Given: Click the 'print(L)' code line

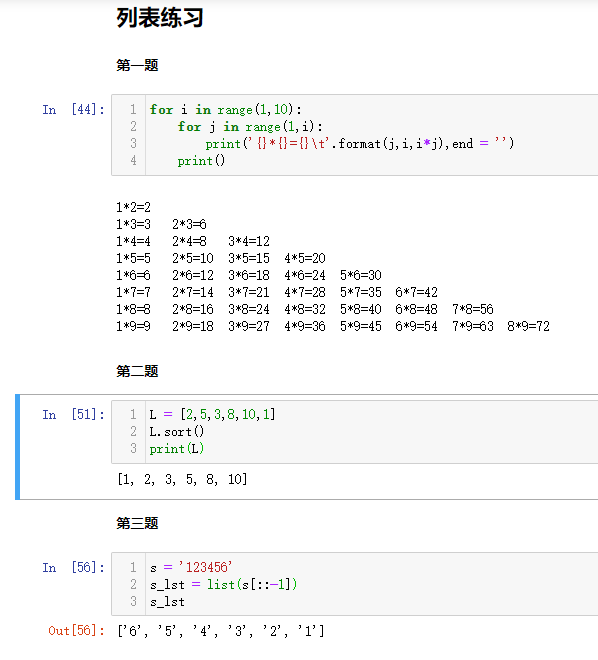Looking at the screenshot, I should 177,449.
